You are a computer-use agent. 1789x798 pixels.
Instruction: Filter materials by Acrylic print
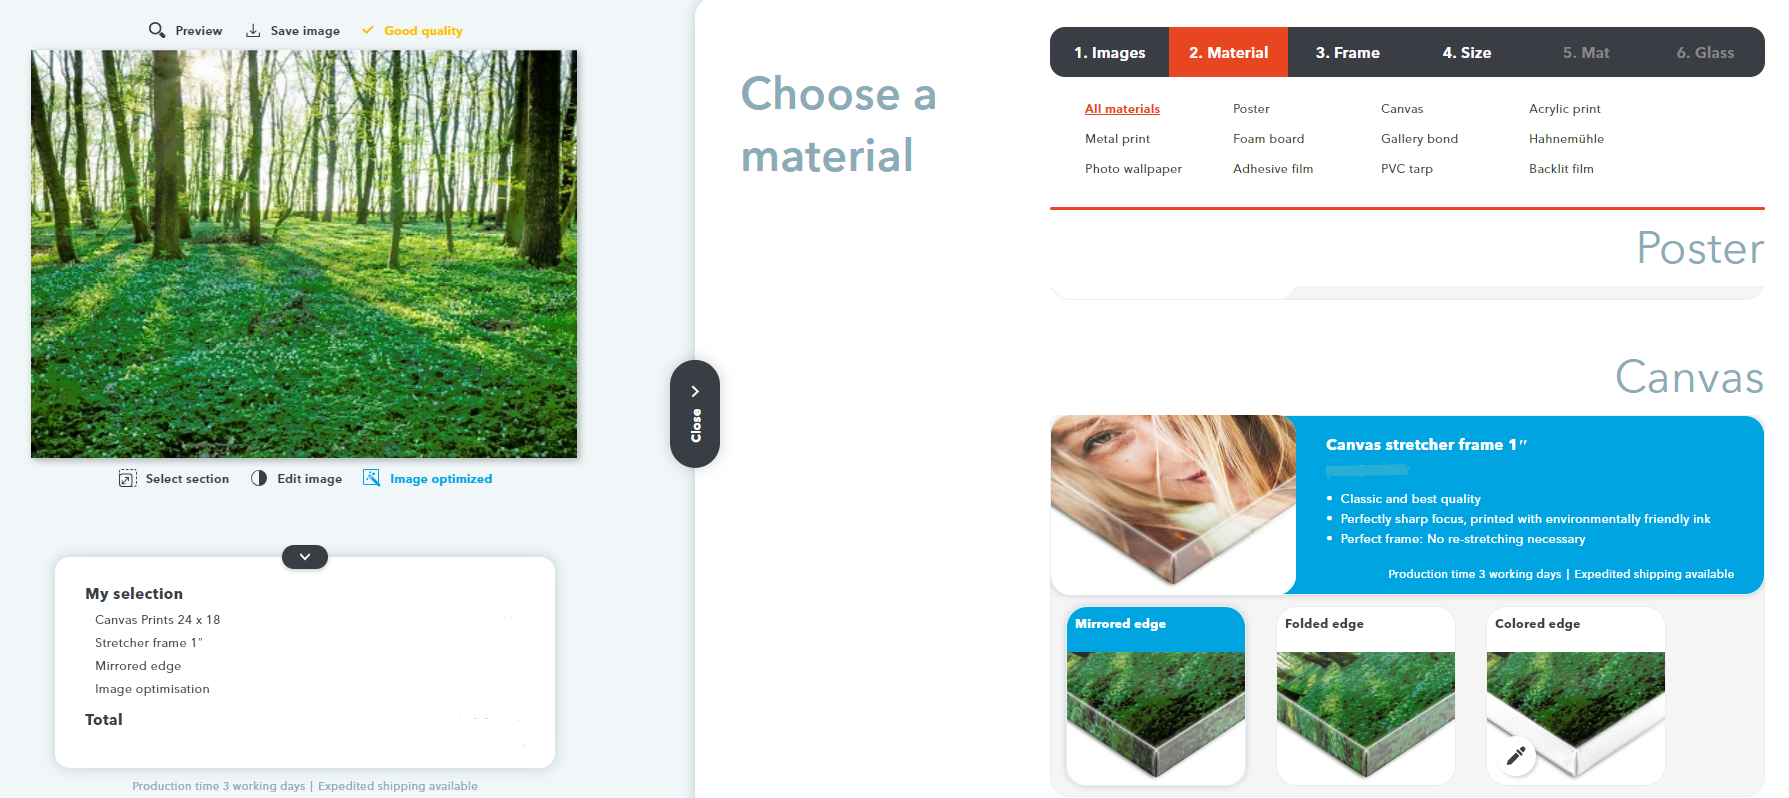(x=1564, y=109)
